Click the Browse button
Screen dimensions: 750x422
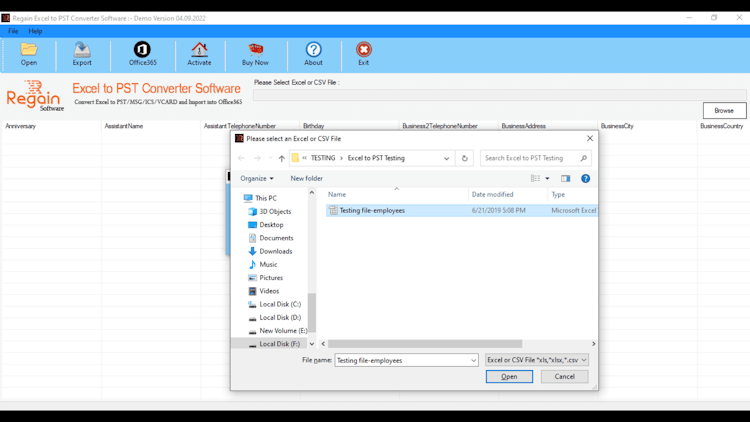coord(724,111)
